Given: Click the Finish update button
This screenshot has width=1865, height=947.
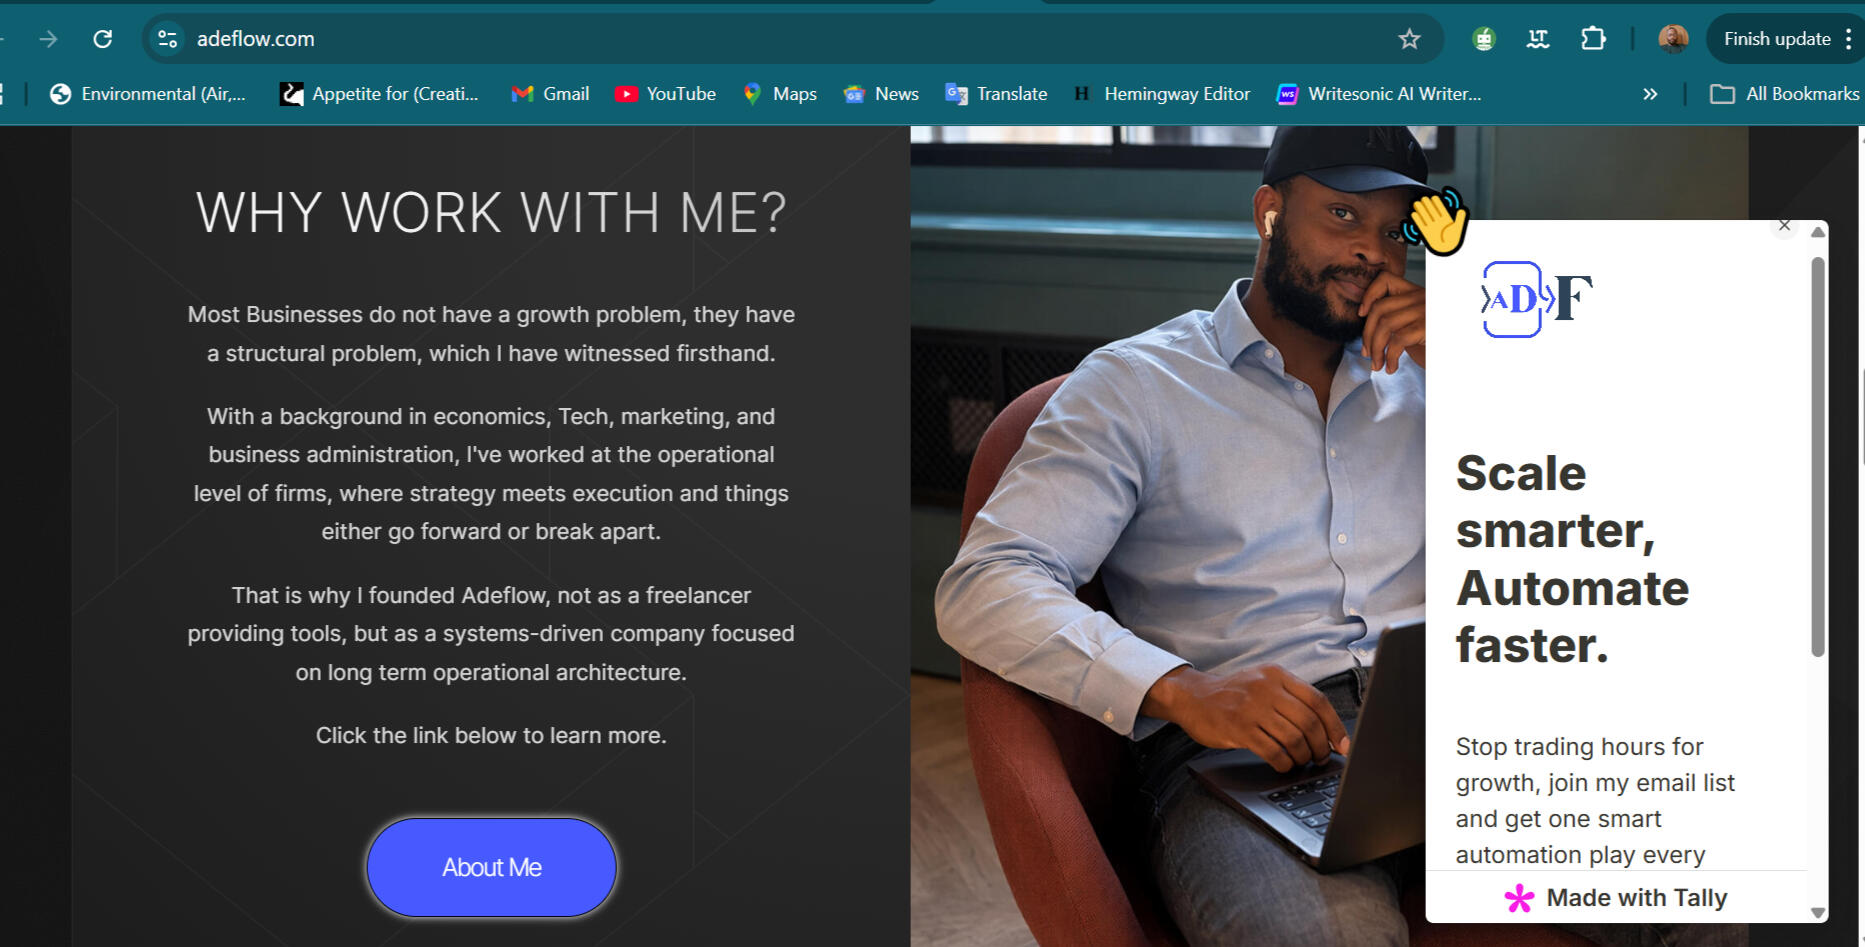Looking at the screenshot, I should tap(1776, 39).
